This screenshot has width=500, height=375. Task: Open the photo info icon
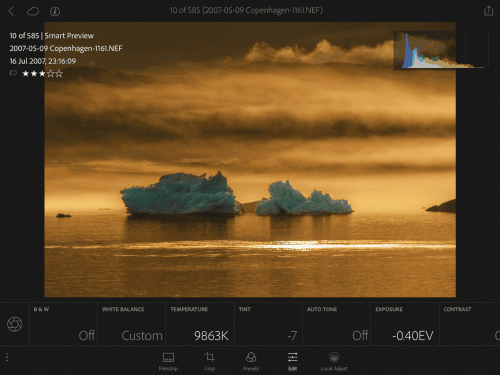point(55,12)
